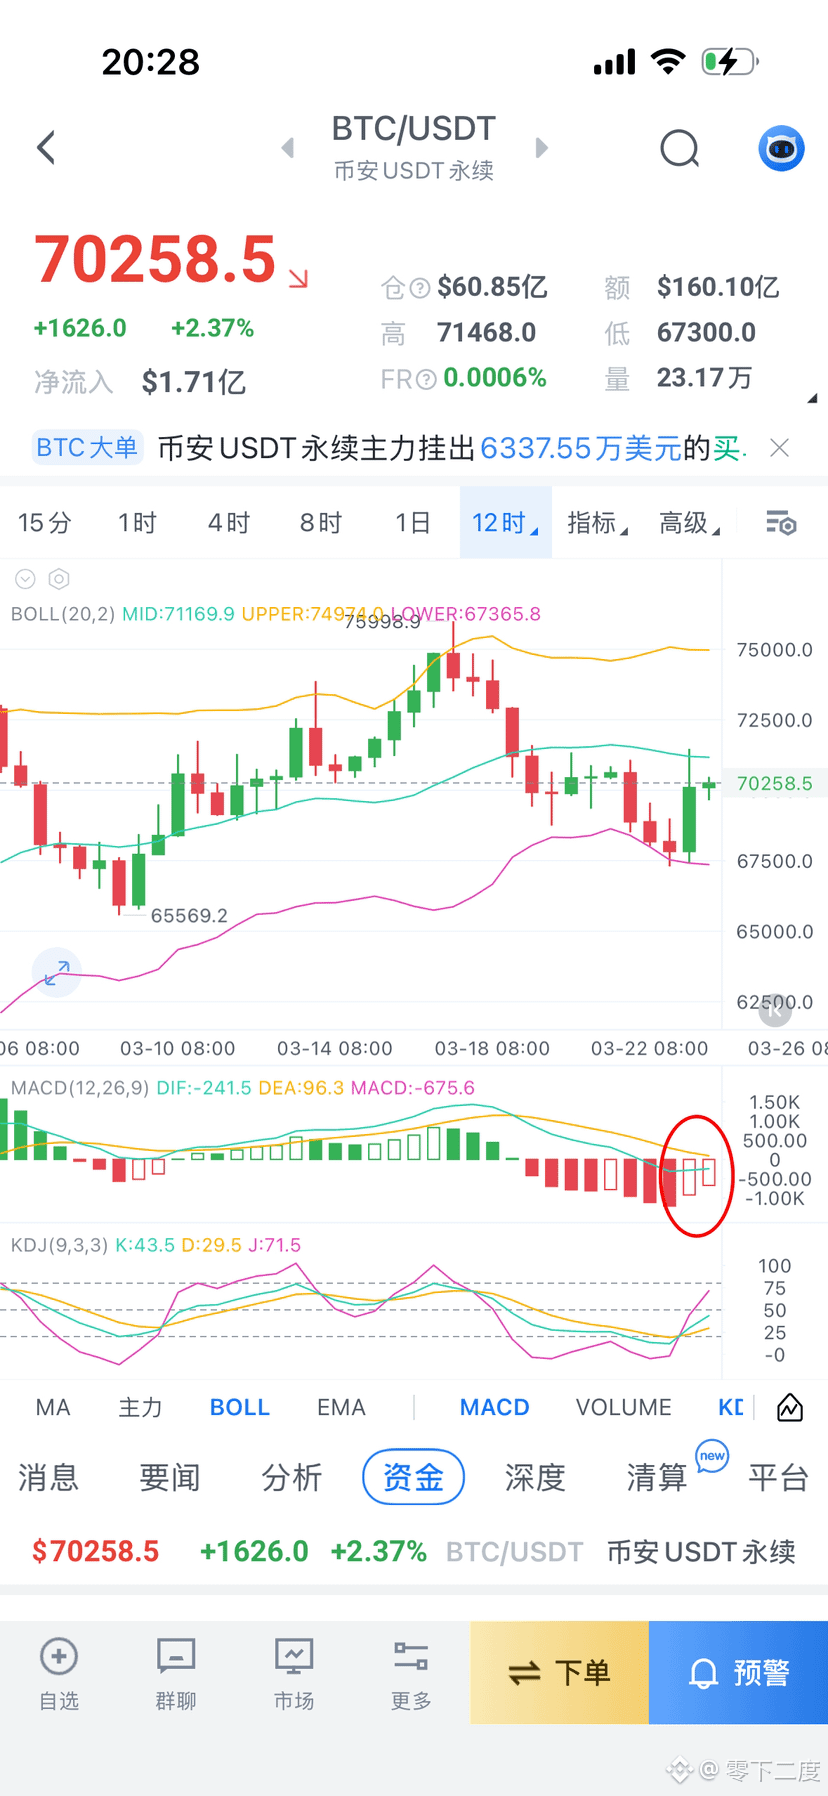The width and height of the screenshot is (828, 1796).
Task: Open chart settings list icon
Action: (781, 523)
